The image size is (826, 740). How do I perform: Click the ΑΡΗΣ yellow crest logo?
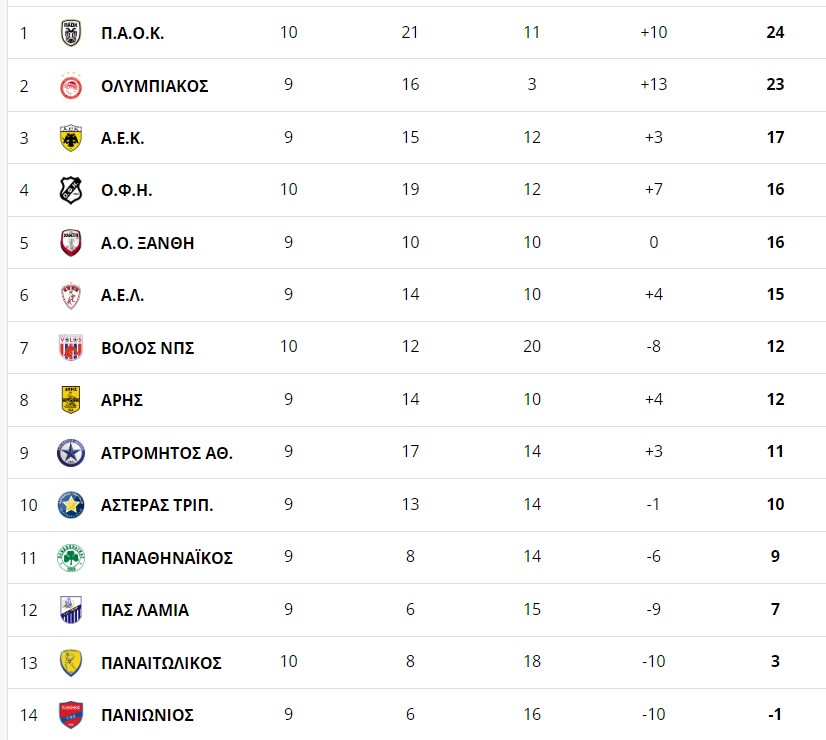(x=71, y=400)
